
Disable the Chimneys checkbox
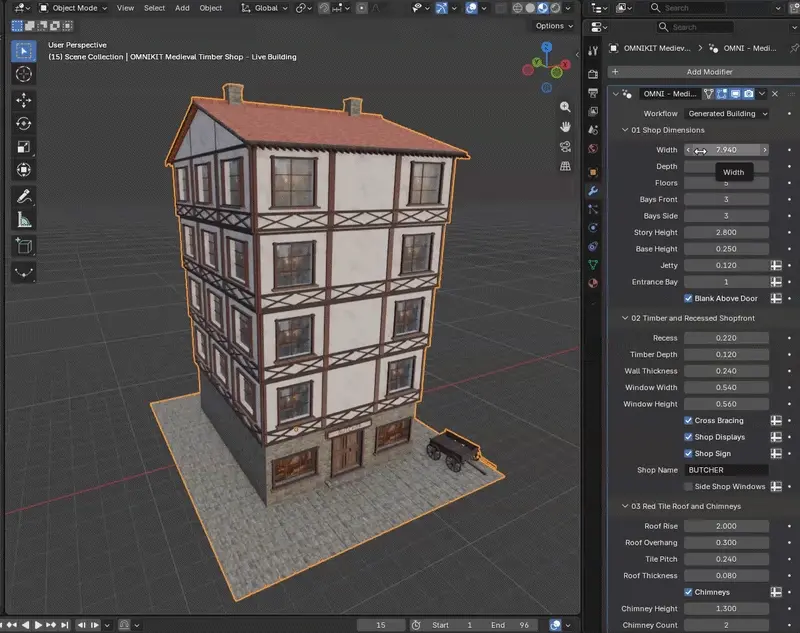(x=688, y=592)
